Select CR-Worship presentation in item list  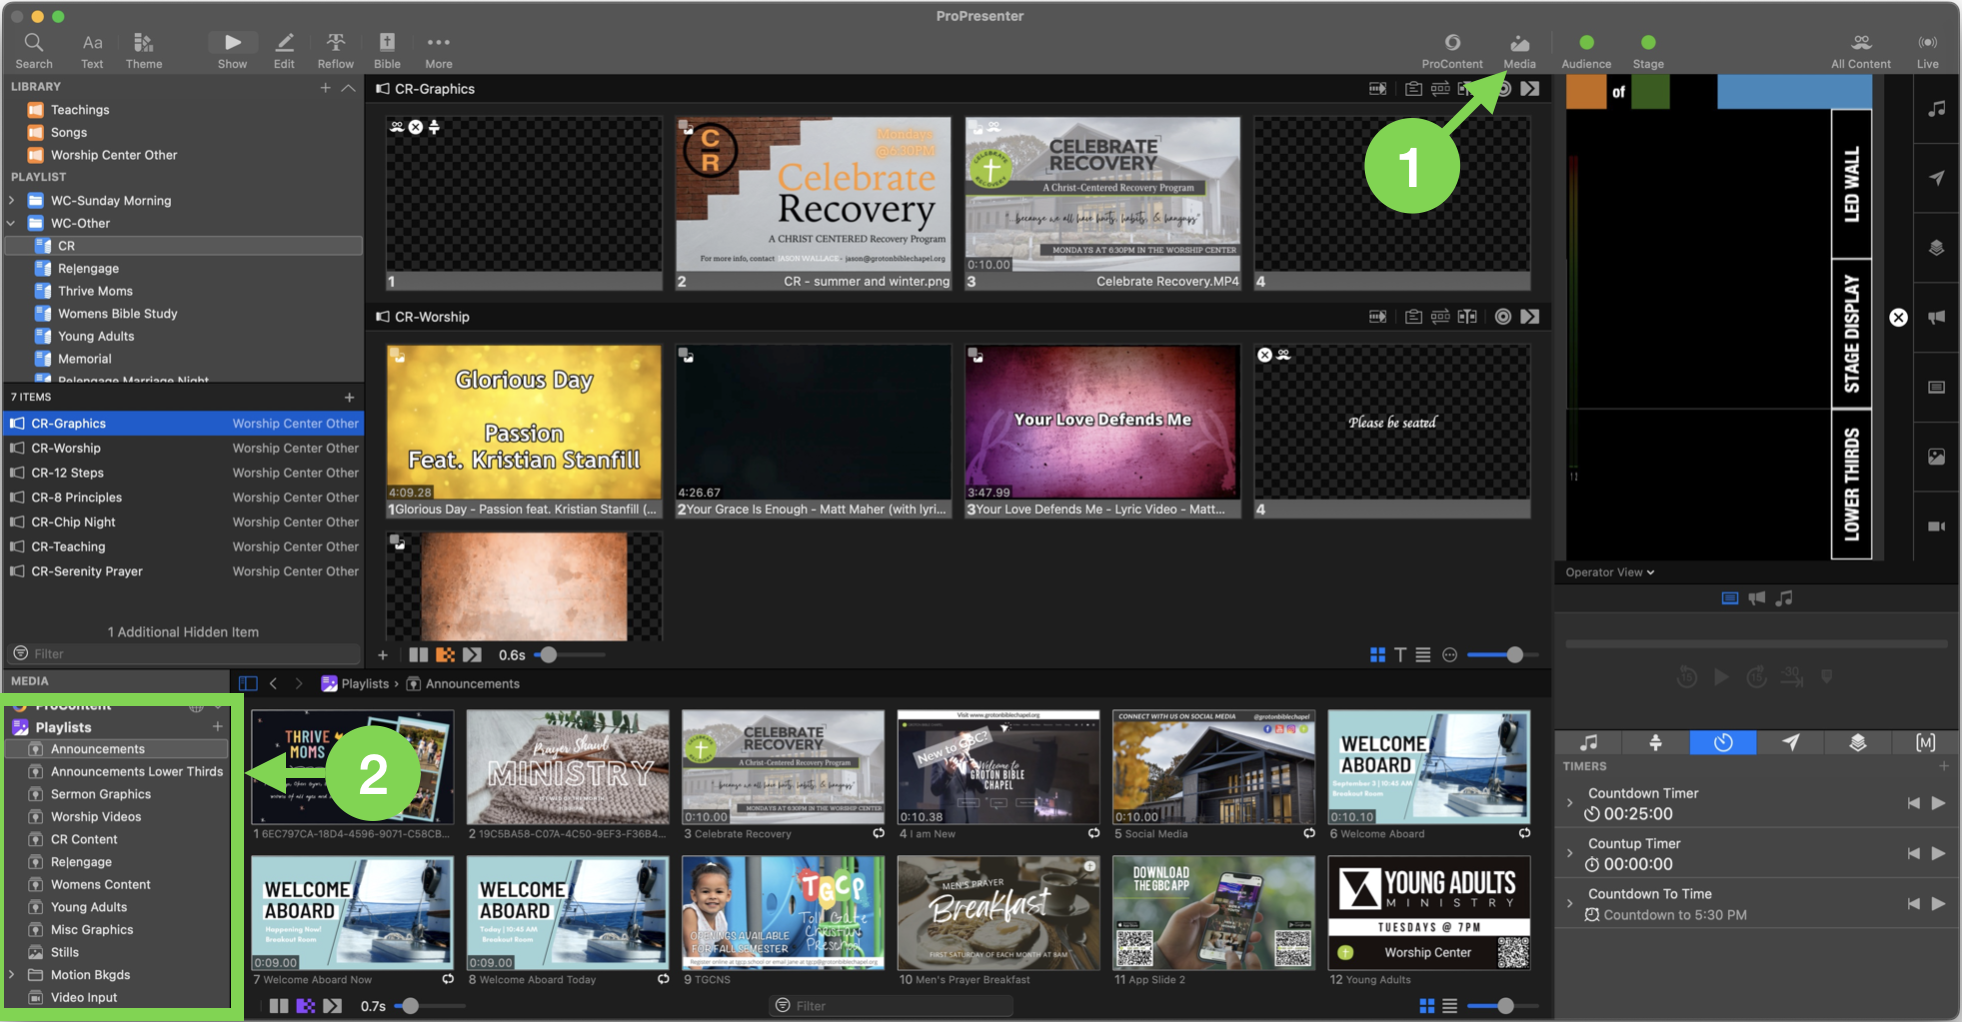(183, 448)
